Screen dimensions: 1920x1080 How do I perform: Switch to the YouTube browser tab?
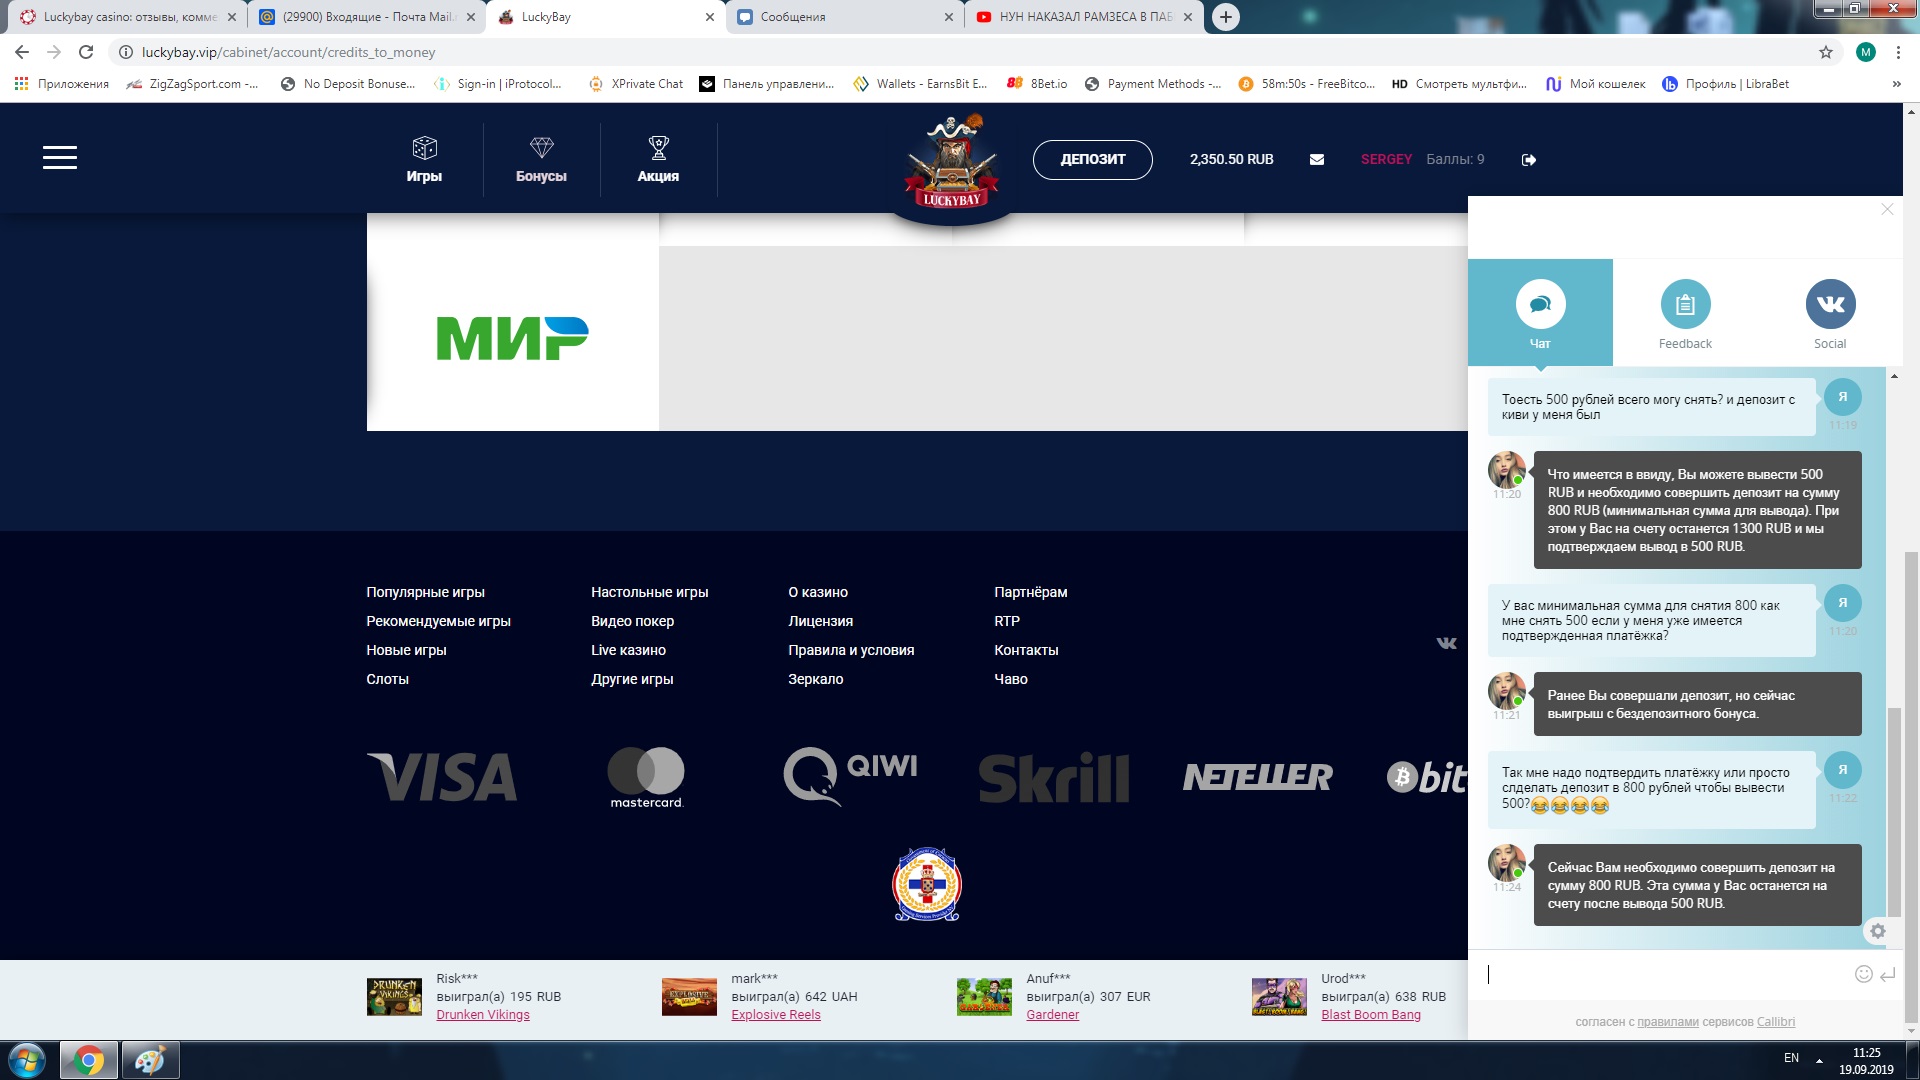click(1084, 17)
